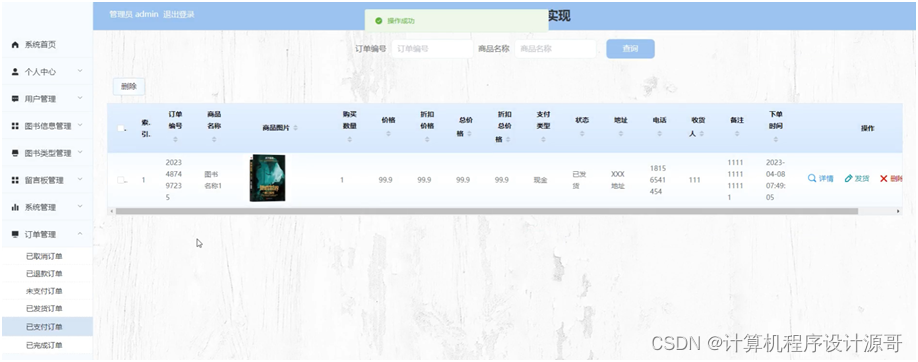This screenshot has height=362, width=918.
Task: Click the scrollbar right arrow under the table
Action: coord(898,211)
